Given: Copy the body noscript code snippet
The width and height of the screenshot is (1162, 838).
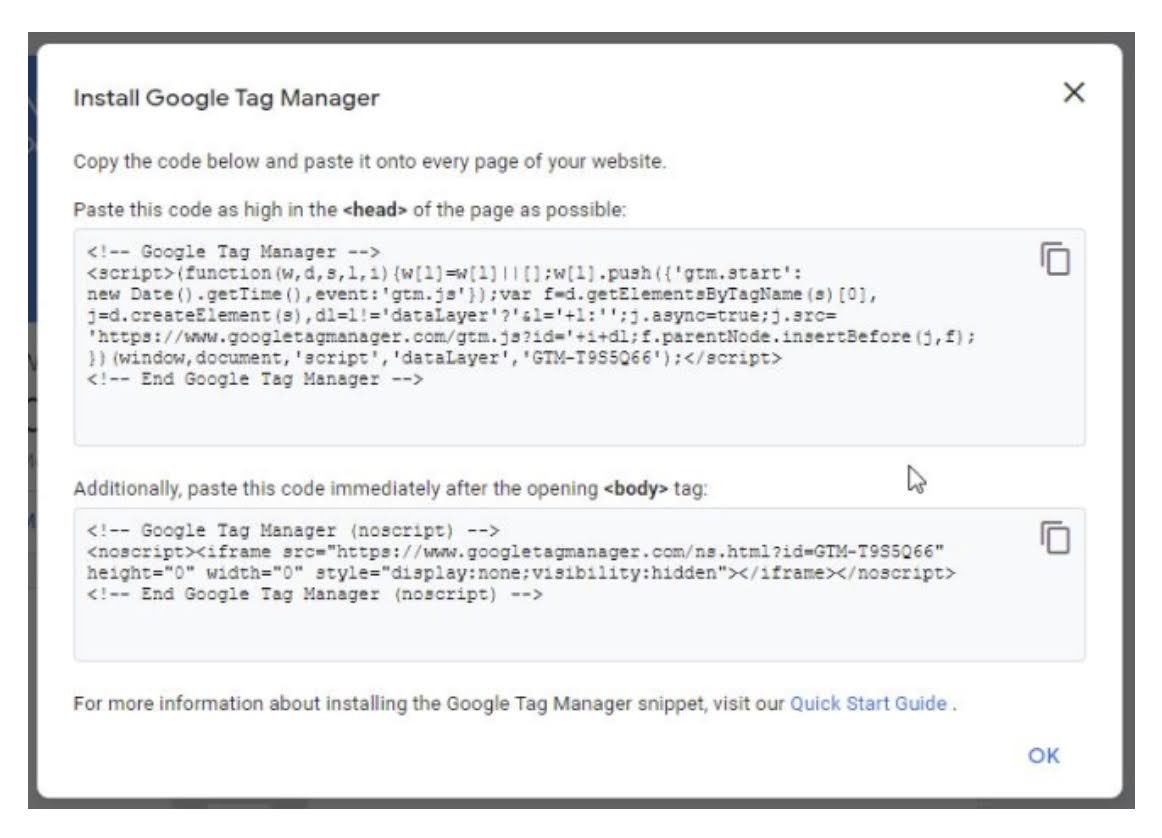Looking at the screenshot, I should click(1055, 538).
